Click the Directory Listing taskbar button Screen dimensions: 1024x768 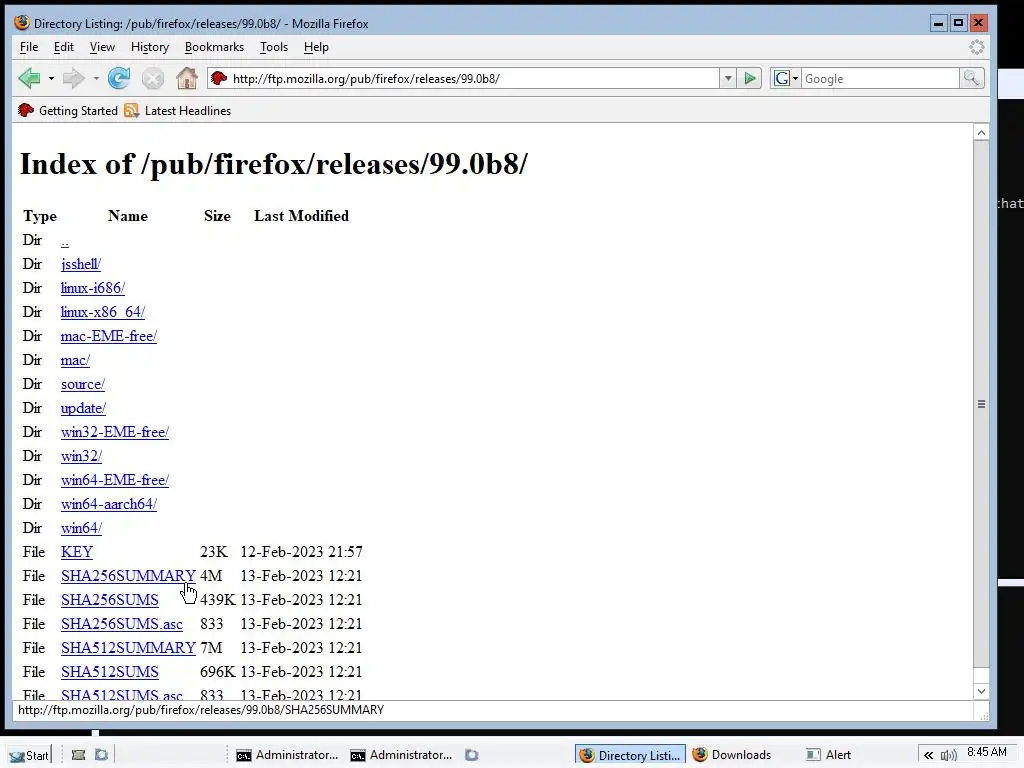pos(630,755)
